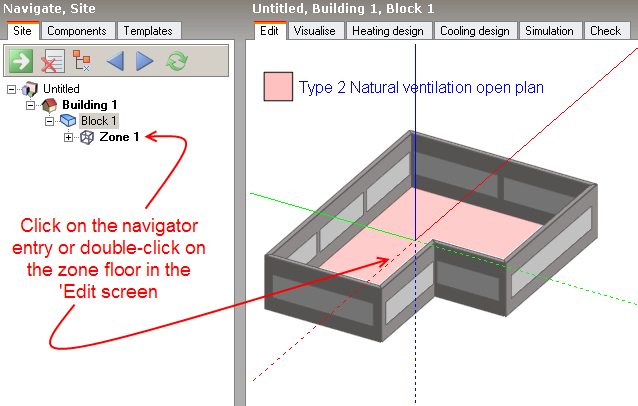Viewport: 638px width, 406px height.
Task: Open the Templates tab
Action: click(149, 31)
